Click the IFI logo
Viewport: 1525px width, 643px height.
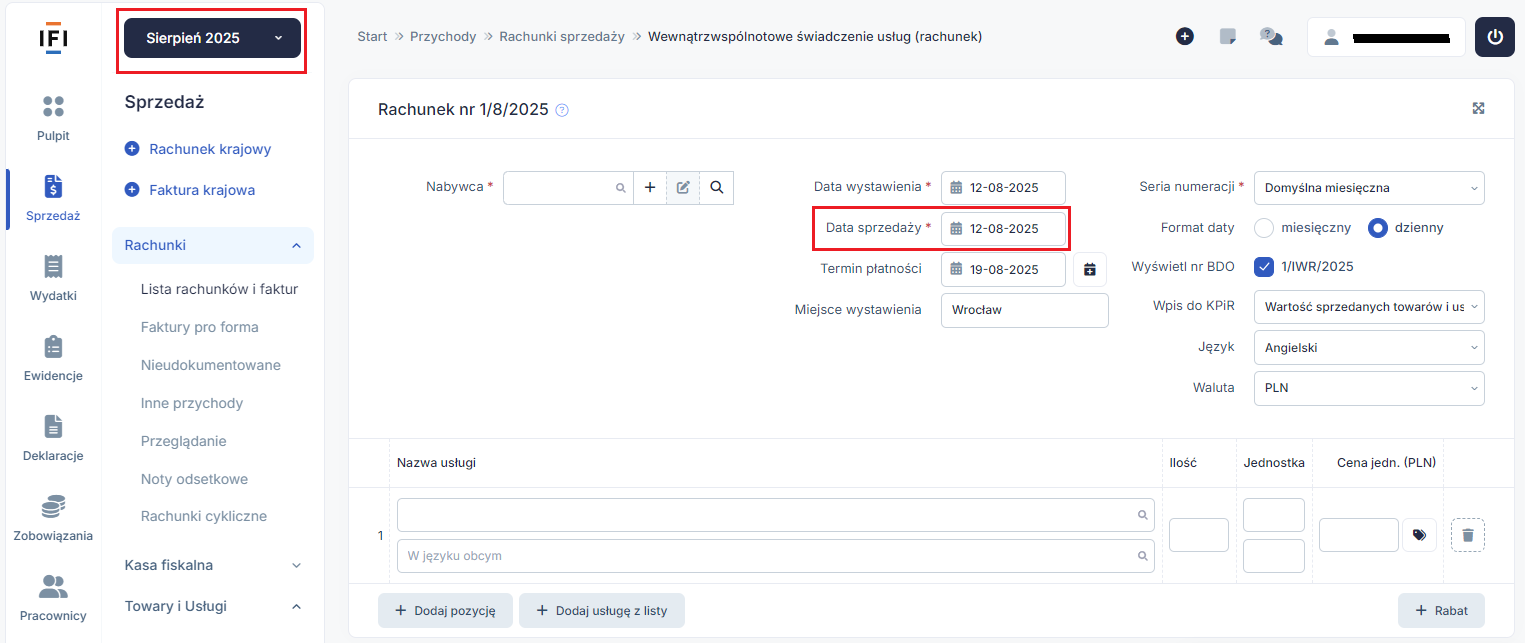pyautogui.click(x=53, y=38)
